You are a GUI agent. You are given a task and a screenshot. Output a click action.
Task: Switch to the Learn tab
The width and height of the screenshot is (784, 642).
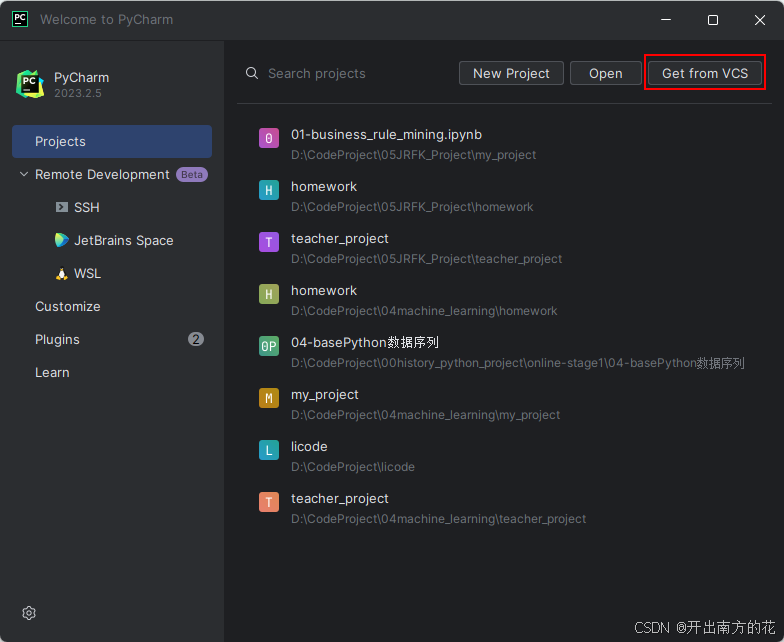click(112, 372)
